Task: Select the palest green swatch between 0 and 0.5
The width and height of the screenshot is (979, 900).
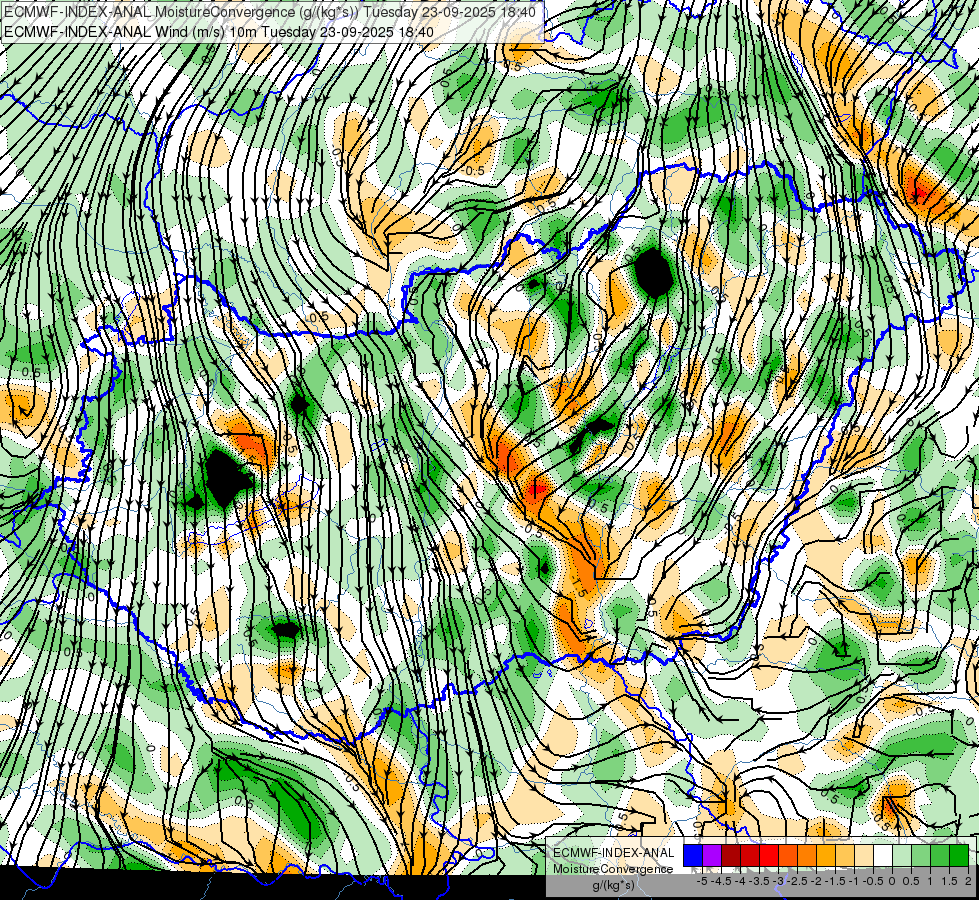Action: tap(902, 855)
